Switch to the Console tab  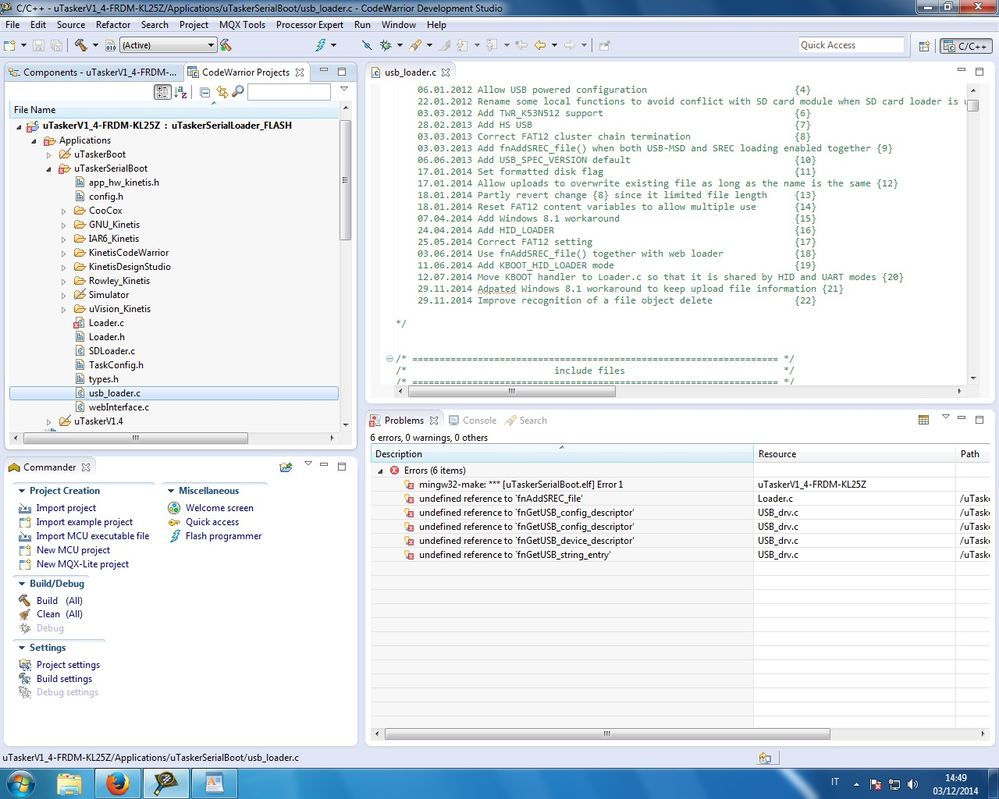pyautogui.click(x=478, y=420)
